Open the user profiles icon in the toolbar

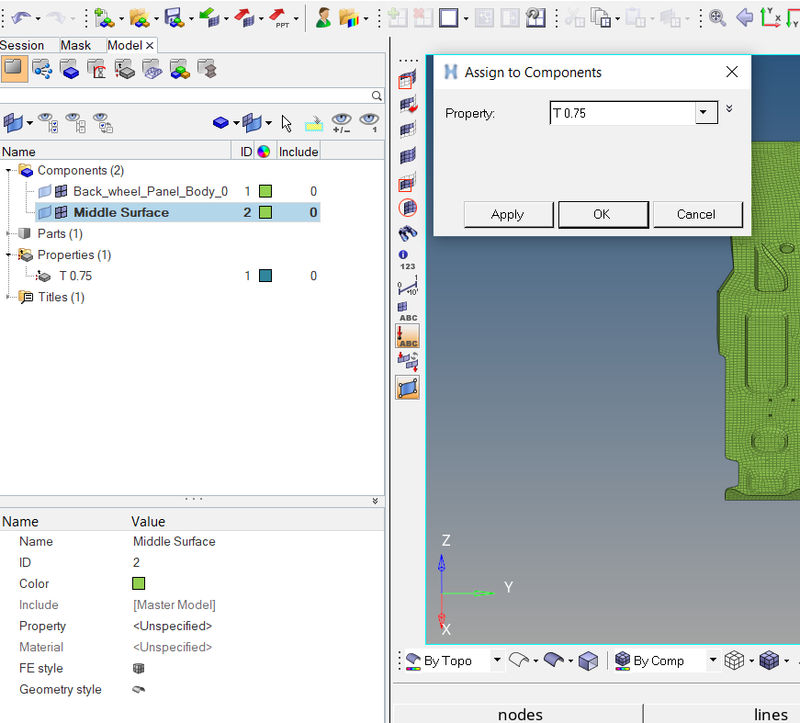coord(322,15)
